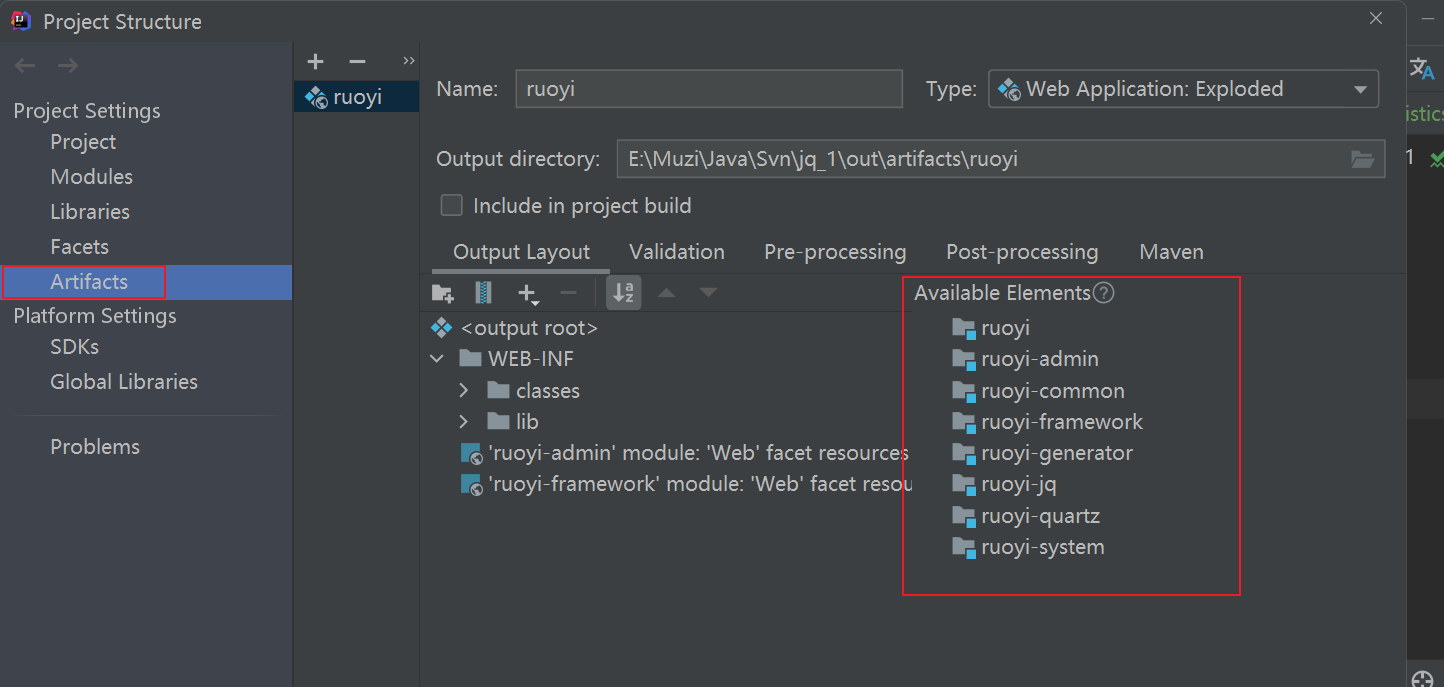Open the Post-processing tab
The height and width of the screenshot is (687, 1444).
pyautogui.click(x=1022, y=252)
